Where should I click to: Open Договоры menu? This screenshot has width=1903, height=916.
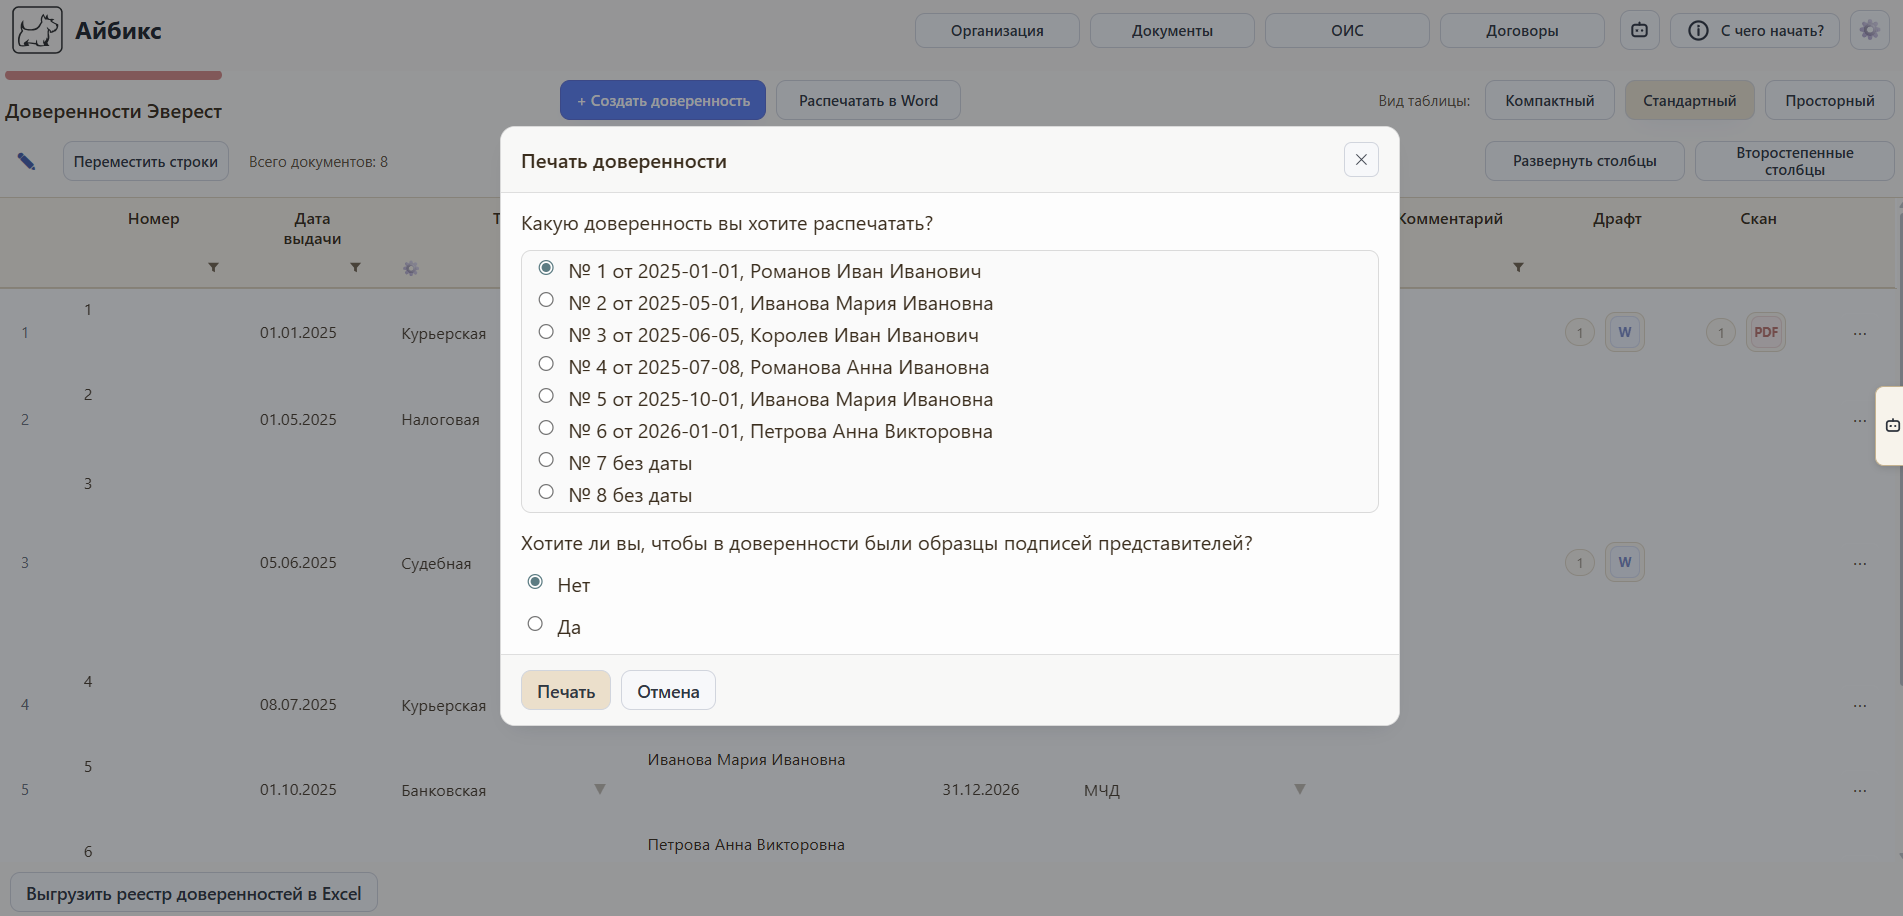(x=1522, y=30)
